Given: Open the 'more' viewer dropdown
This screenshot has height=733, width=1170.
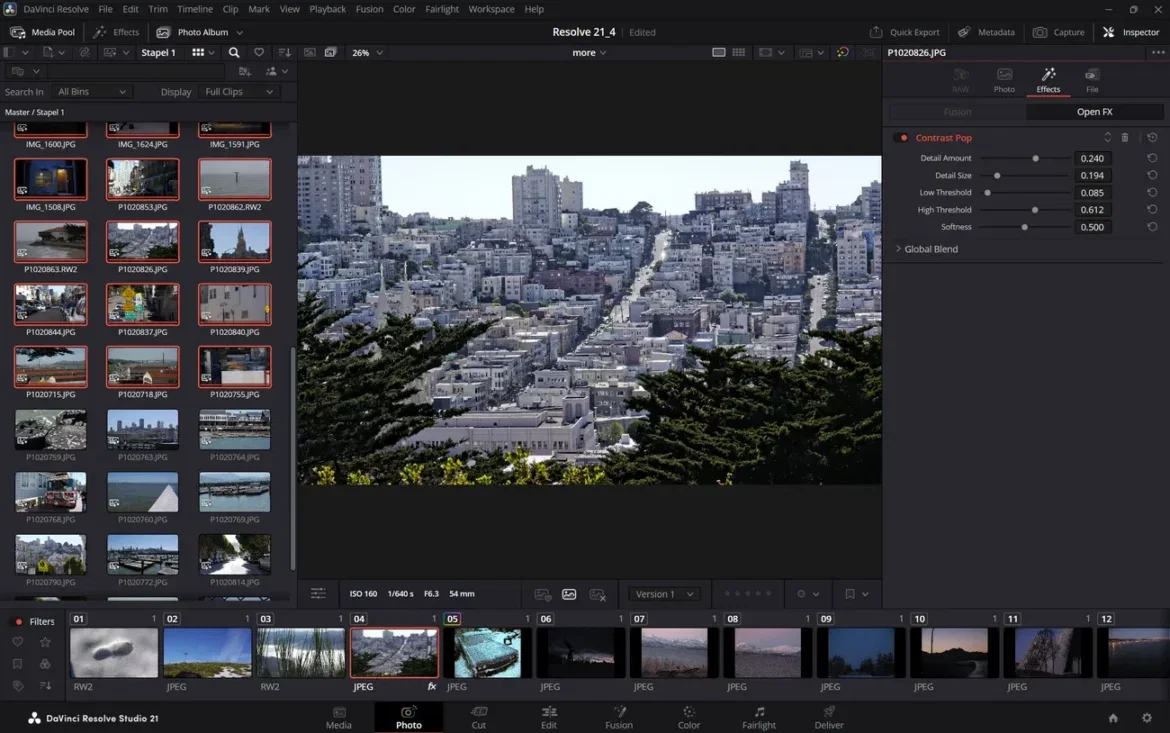Looking at the screenshot, I should tap(589, 53).
